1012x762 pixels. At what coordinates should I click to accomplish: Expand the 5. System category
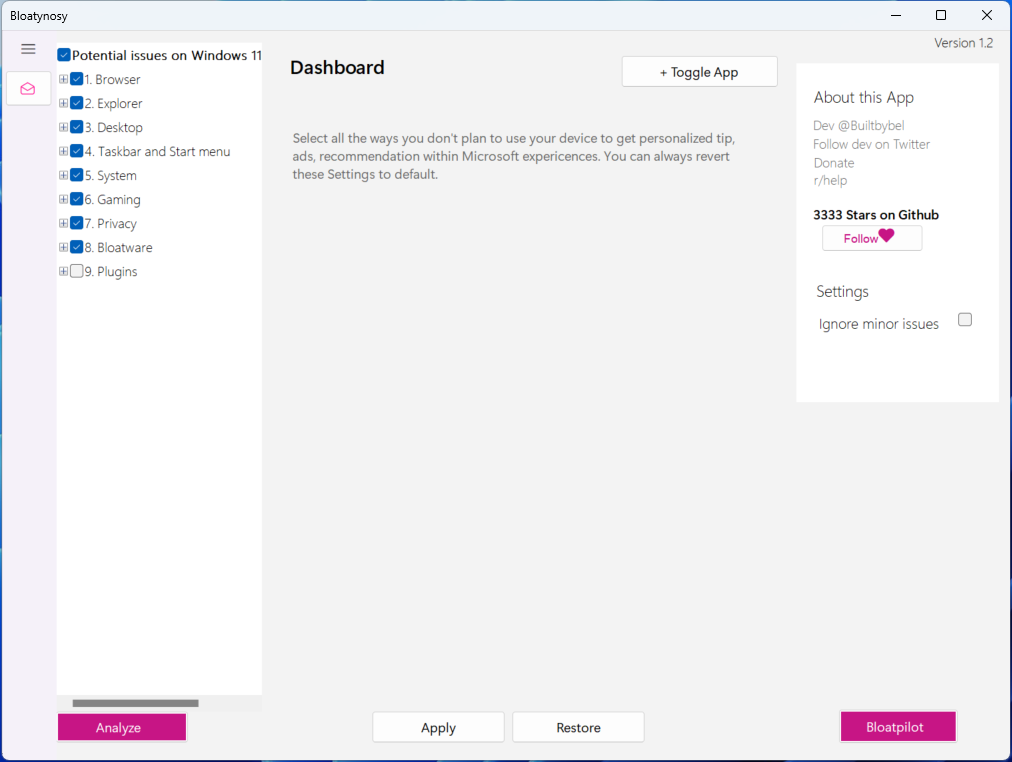point(62,175)
